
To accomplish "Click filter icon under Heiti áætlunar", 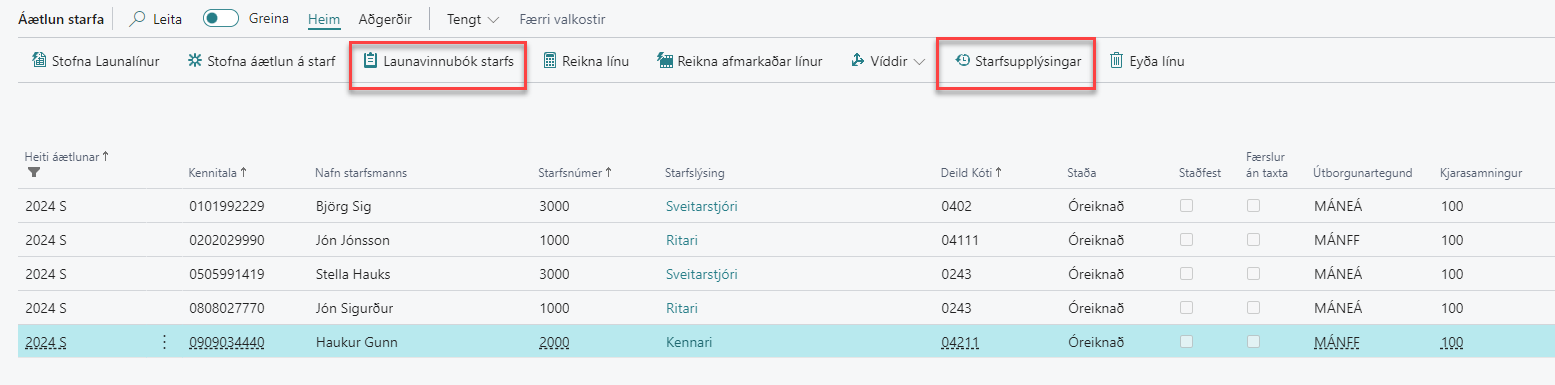I will coord(32,172).
